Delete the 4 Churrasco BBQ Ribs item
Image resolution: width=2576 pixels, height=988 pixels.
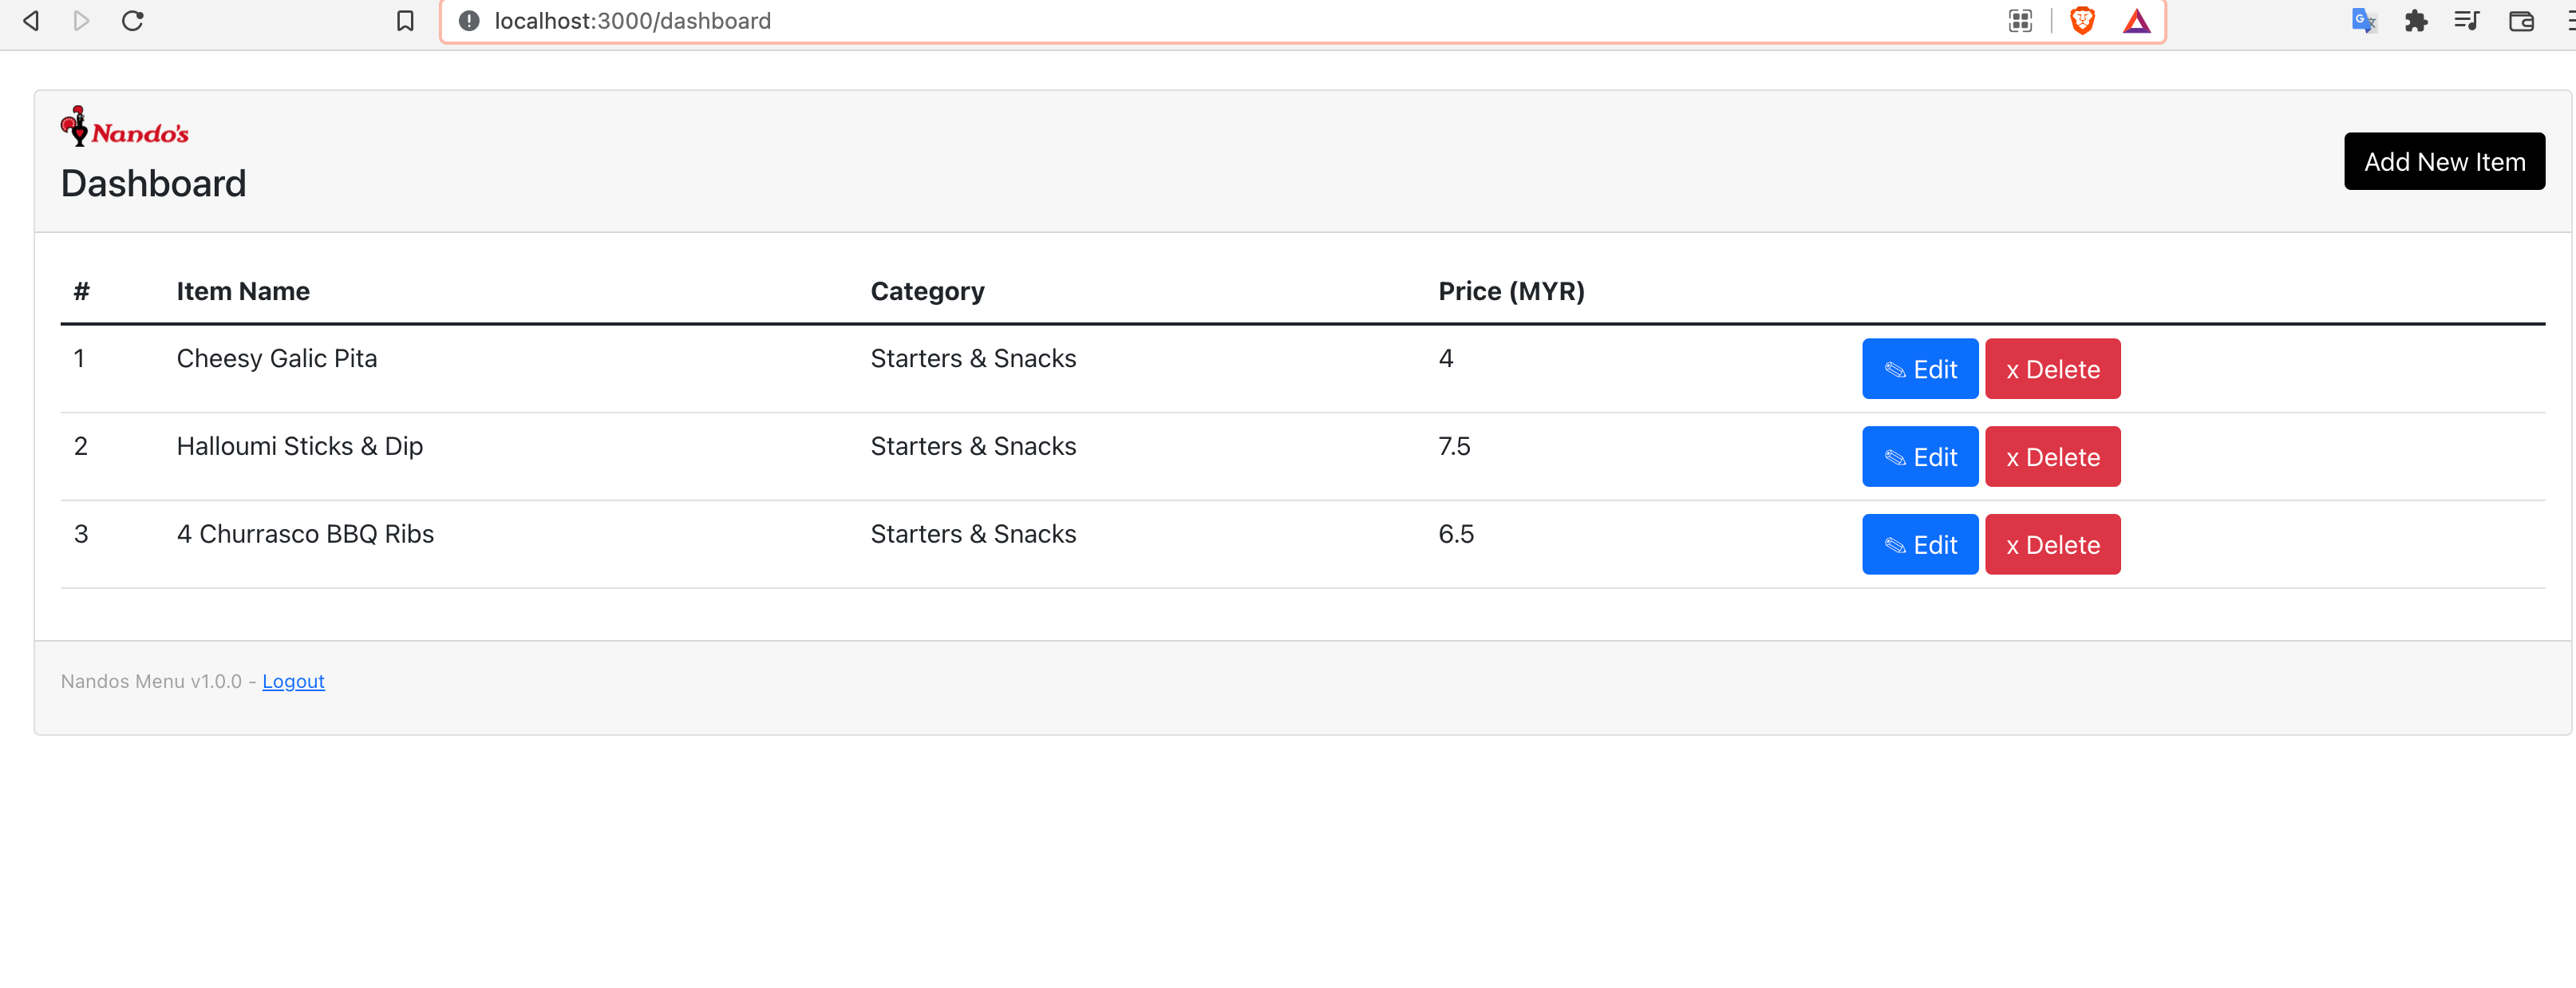2052,545
